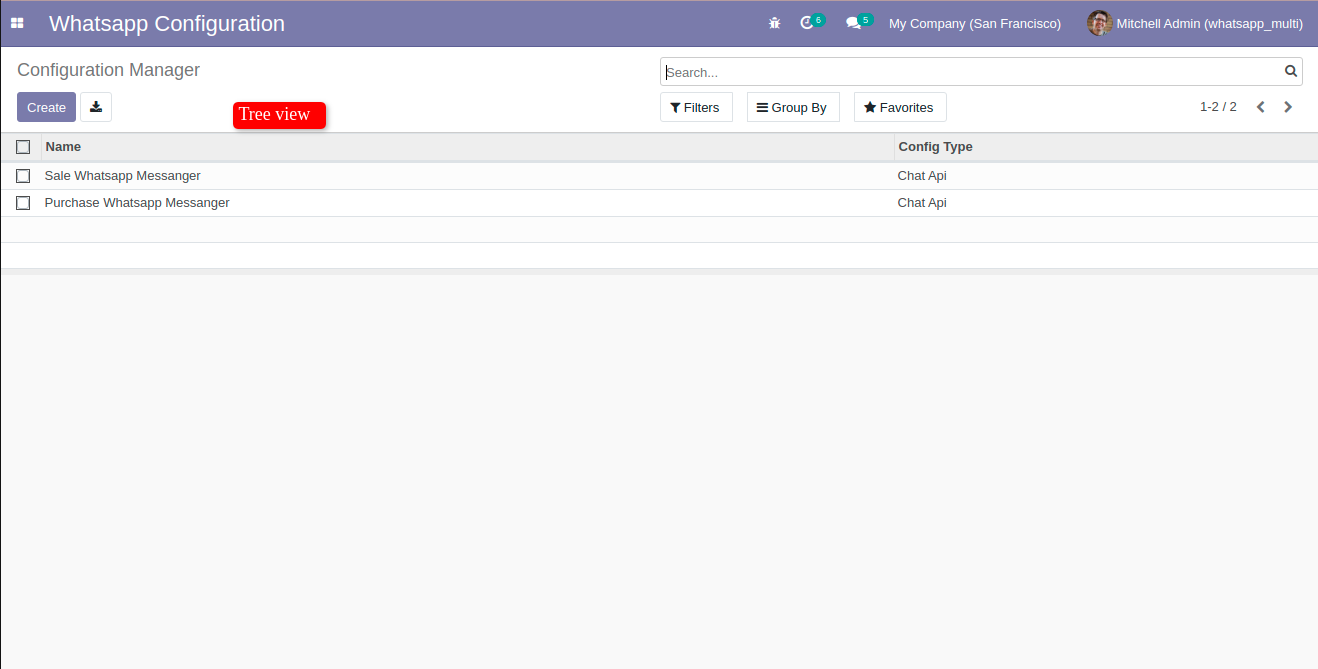Open the Sale Whatsapp Messanger record
The image size is (1318, 669).
[122, 176]
